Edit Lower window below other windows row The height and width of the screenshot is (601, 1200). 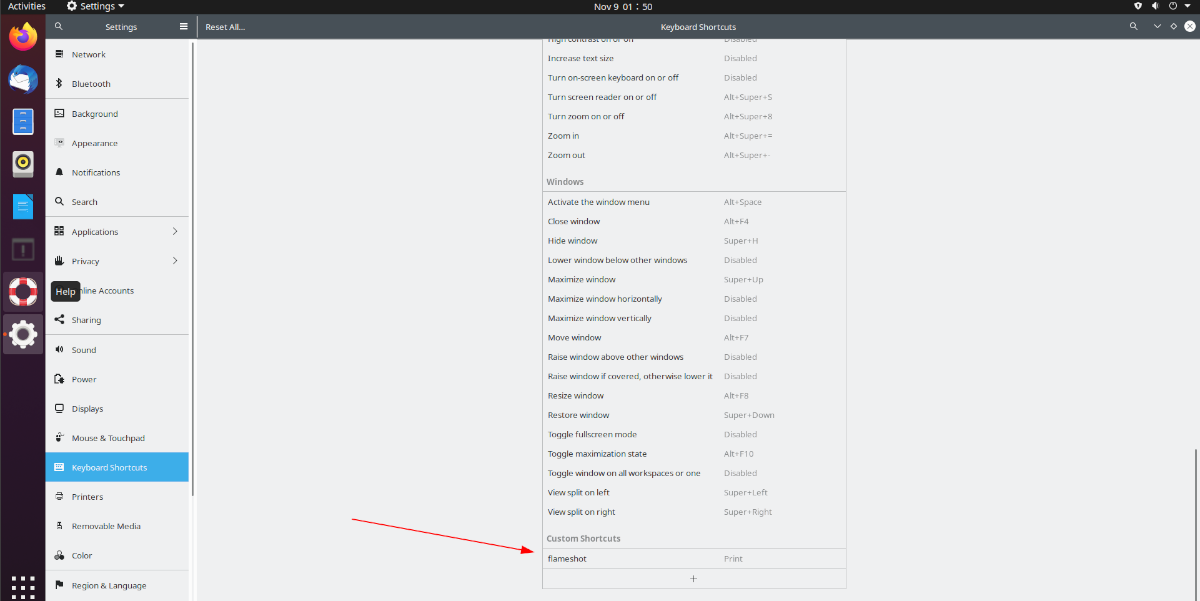tap(694, 260)
